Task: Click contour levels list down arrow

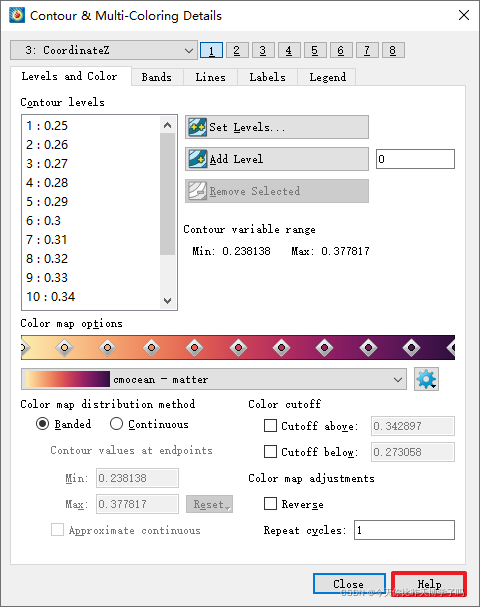Action: click(168, 300)
